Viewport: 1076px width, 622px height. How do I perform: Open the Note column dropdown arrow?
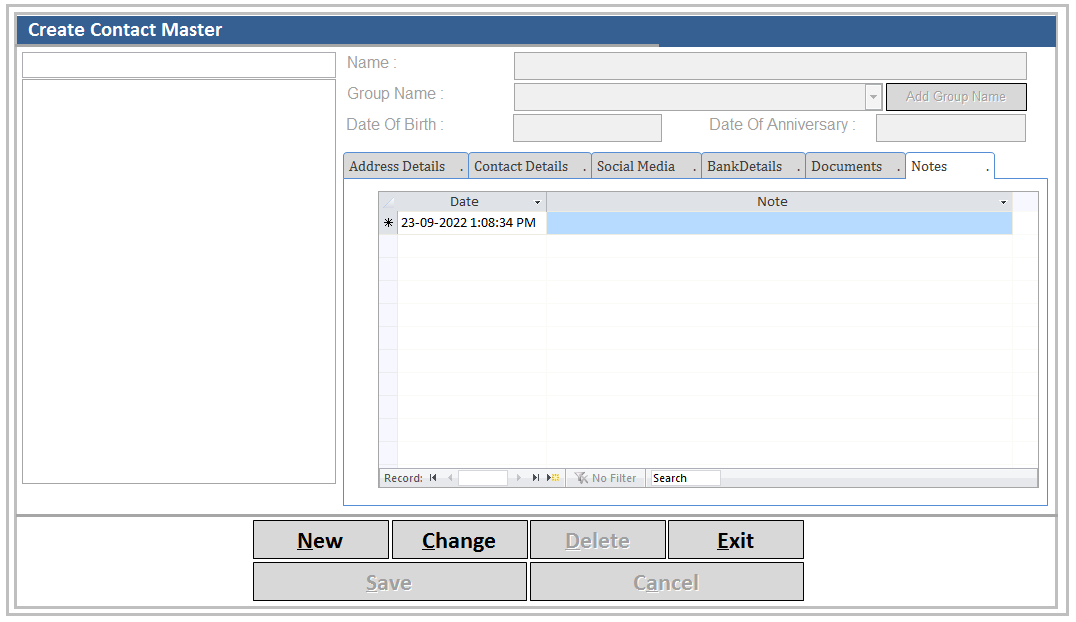(1003, 203)
